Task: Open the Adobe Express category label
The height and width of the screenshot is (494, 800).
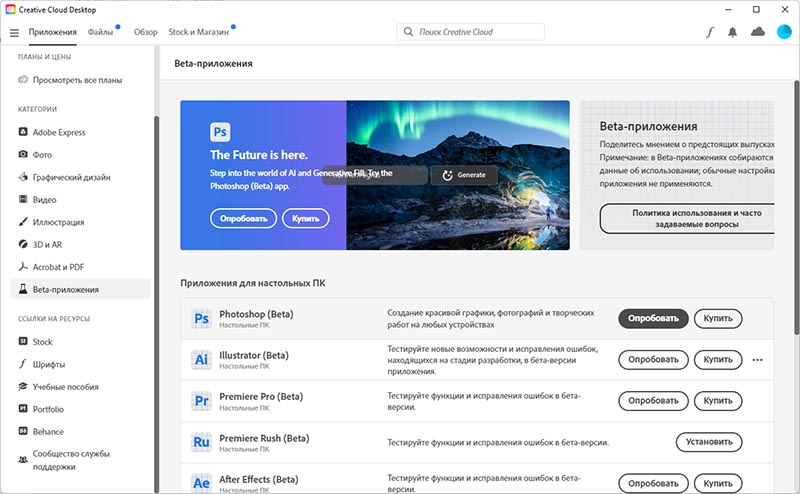Action: (59, 132)
